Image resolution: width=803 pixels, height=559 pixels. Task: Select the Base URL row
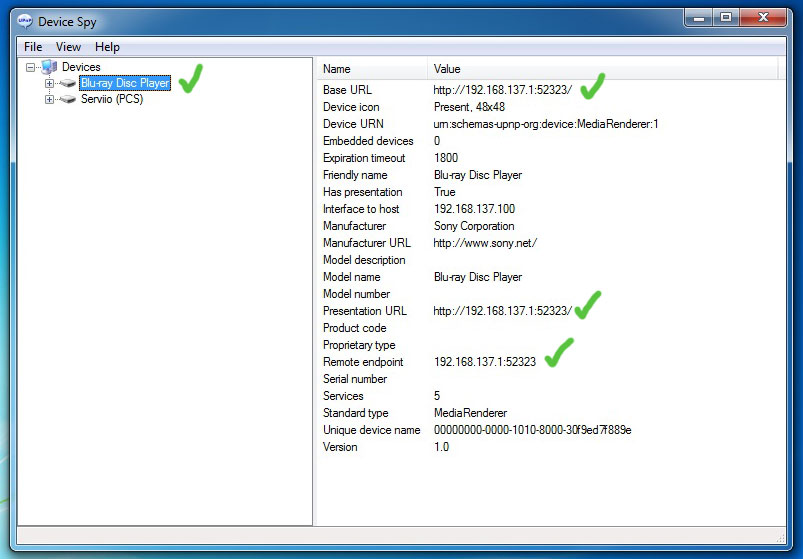347,90
